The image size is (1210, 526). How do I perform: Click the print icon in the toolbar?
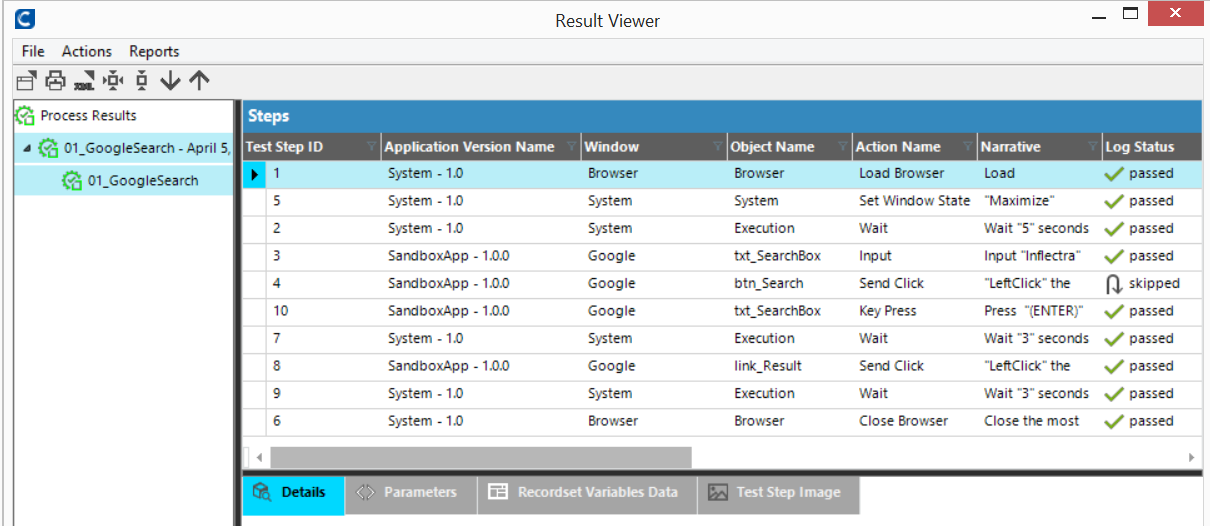click(x=55, y=81)
